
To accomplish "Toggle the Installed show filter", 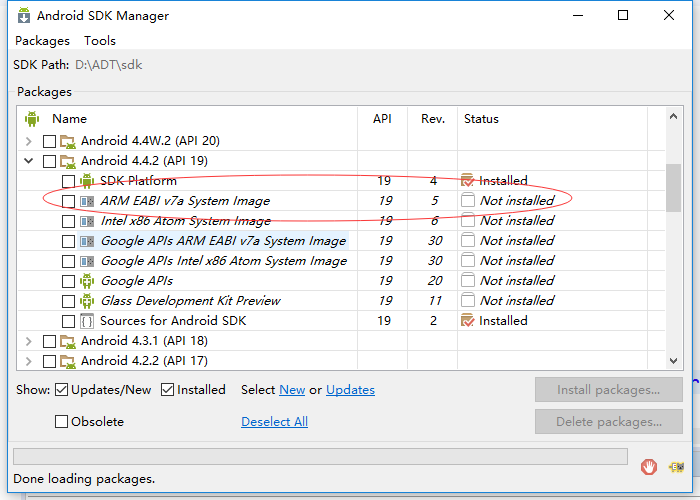I will [167, 390].
